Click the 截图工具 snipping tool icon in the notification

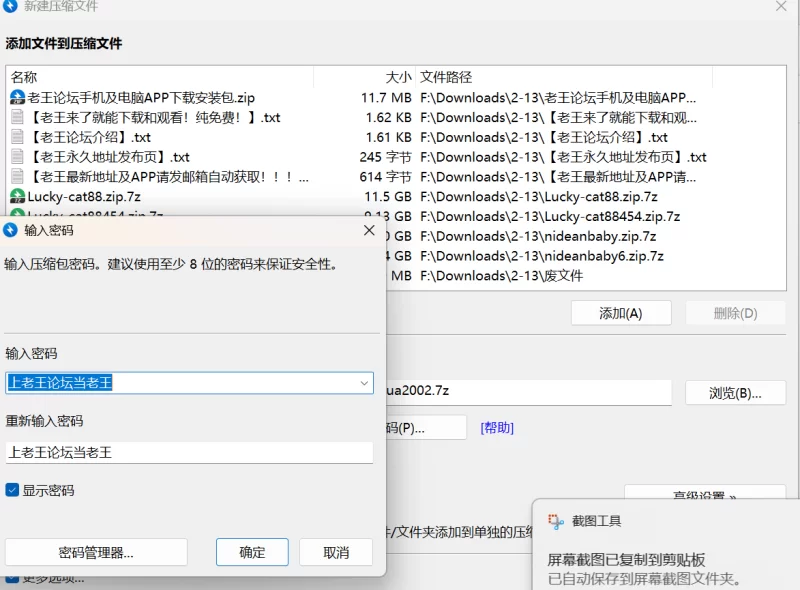(x=556, y=521)
